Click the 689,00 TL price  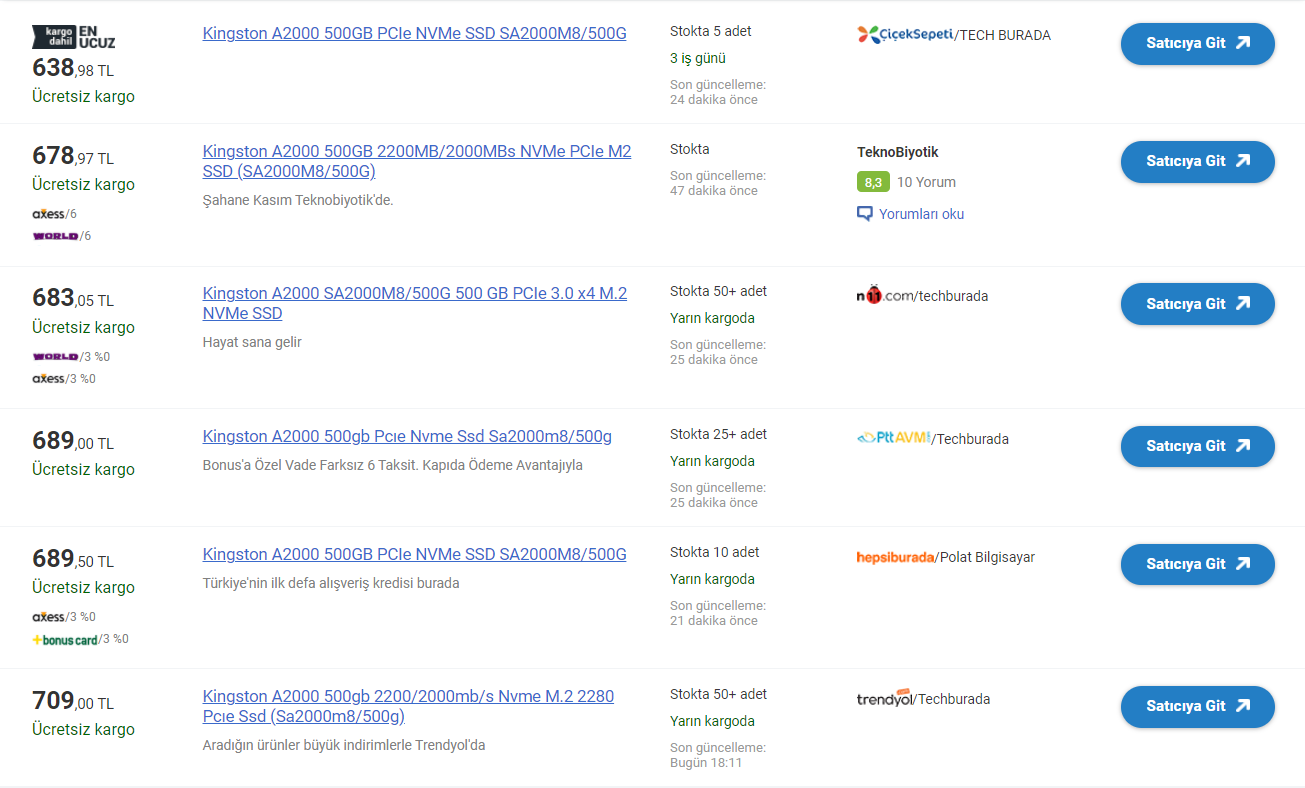(73, 441)
